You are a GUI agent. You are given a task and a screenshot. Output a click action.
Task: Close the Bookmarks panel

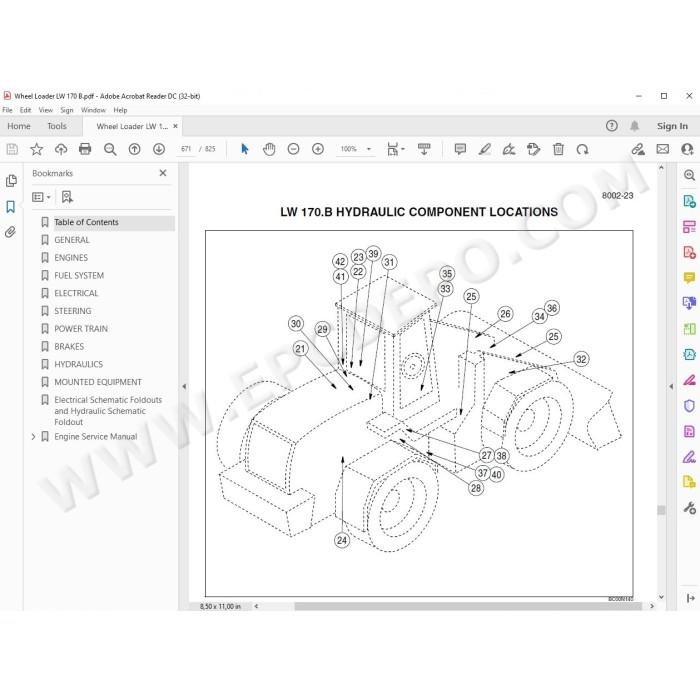[x=163, y=173]
